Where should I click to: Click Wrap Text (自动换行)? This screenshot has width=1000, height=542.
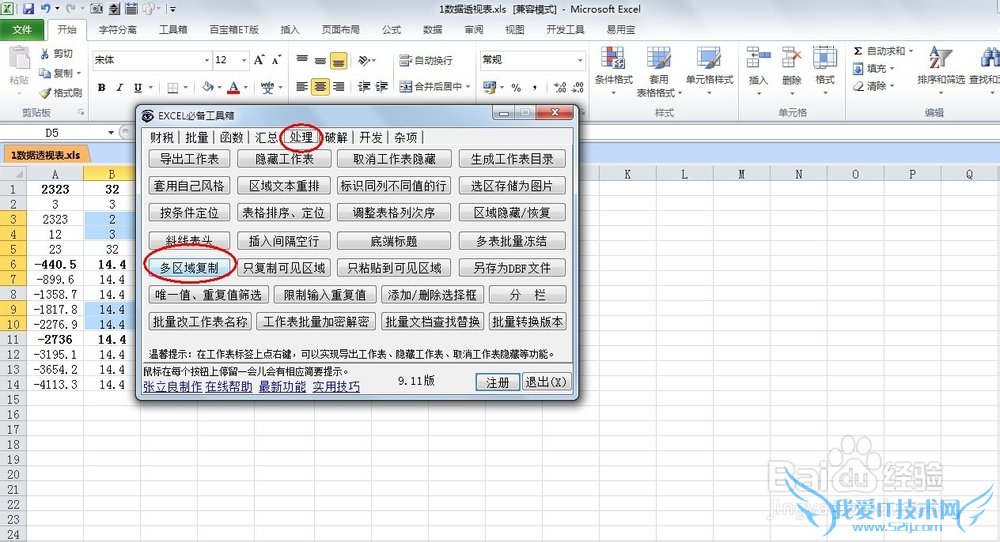[x=425, y=61]
